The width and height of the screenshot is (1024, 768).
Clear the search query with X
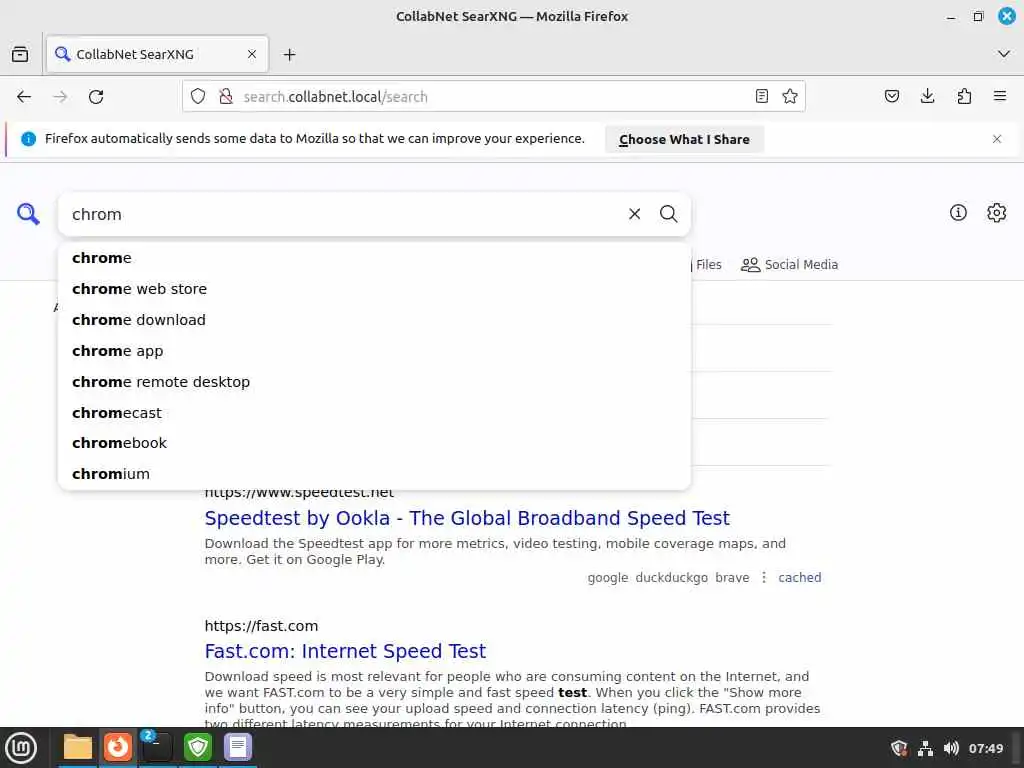[634, 214]
